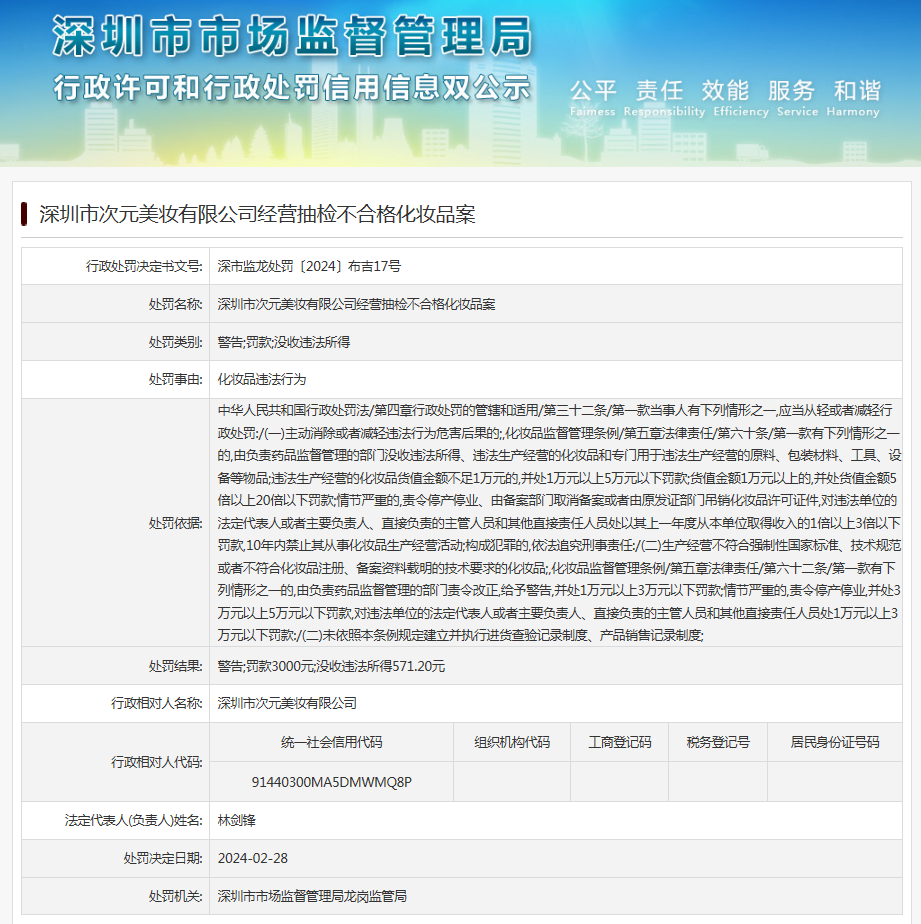
Task: Select the document number 深市监龙处罚〔2024〕布吉17号
Action: coord(309,266)
